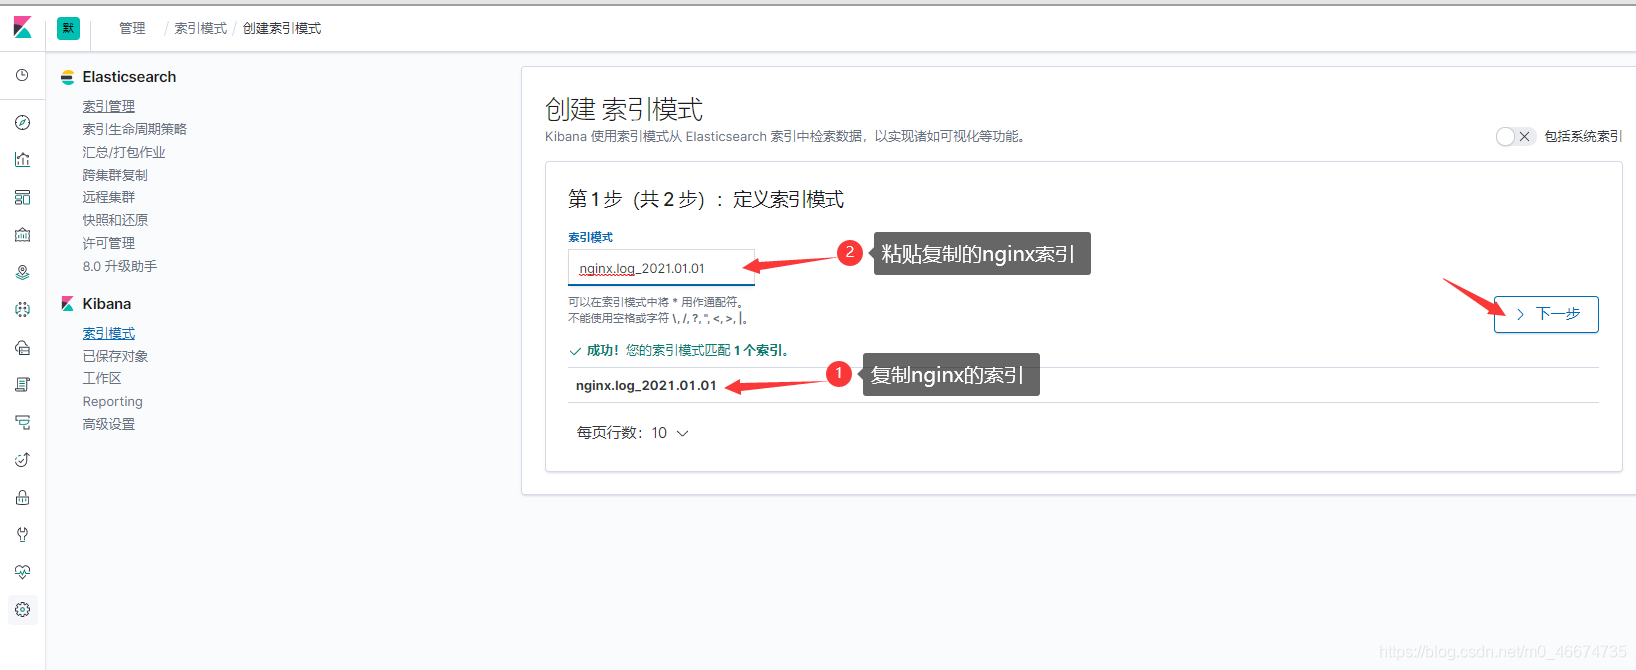The image size is (1636, 670).
Task: Open the Management gear icon
Action: (x=22, y=609)
